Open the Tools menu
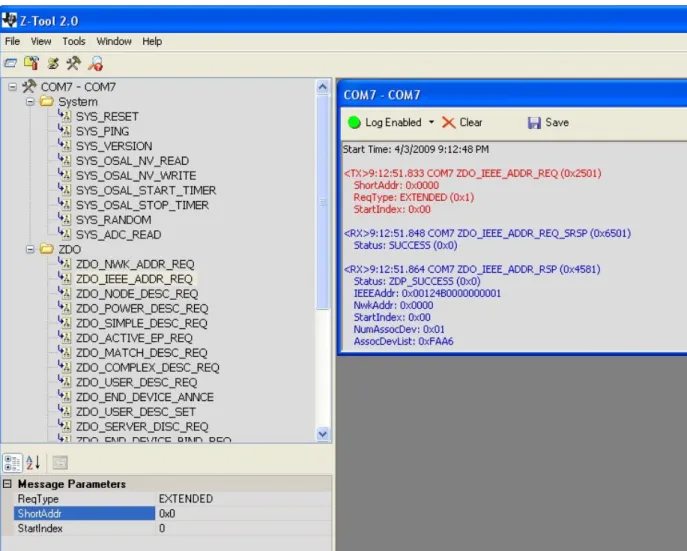Image resolution: width=687 pixels, height=551 pixels. click(x=74, y=41)
